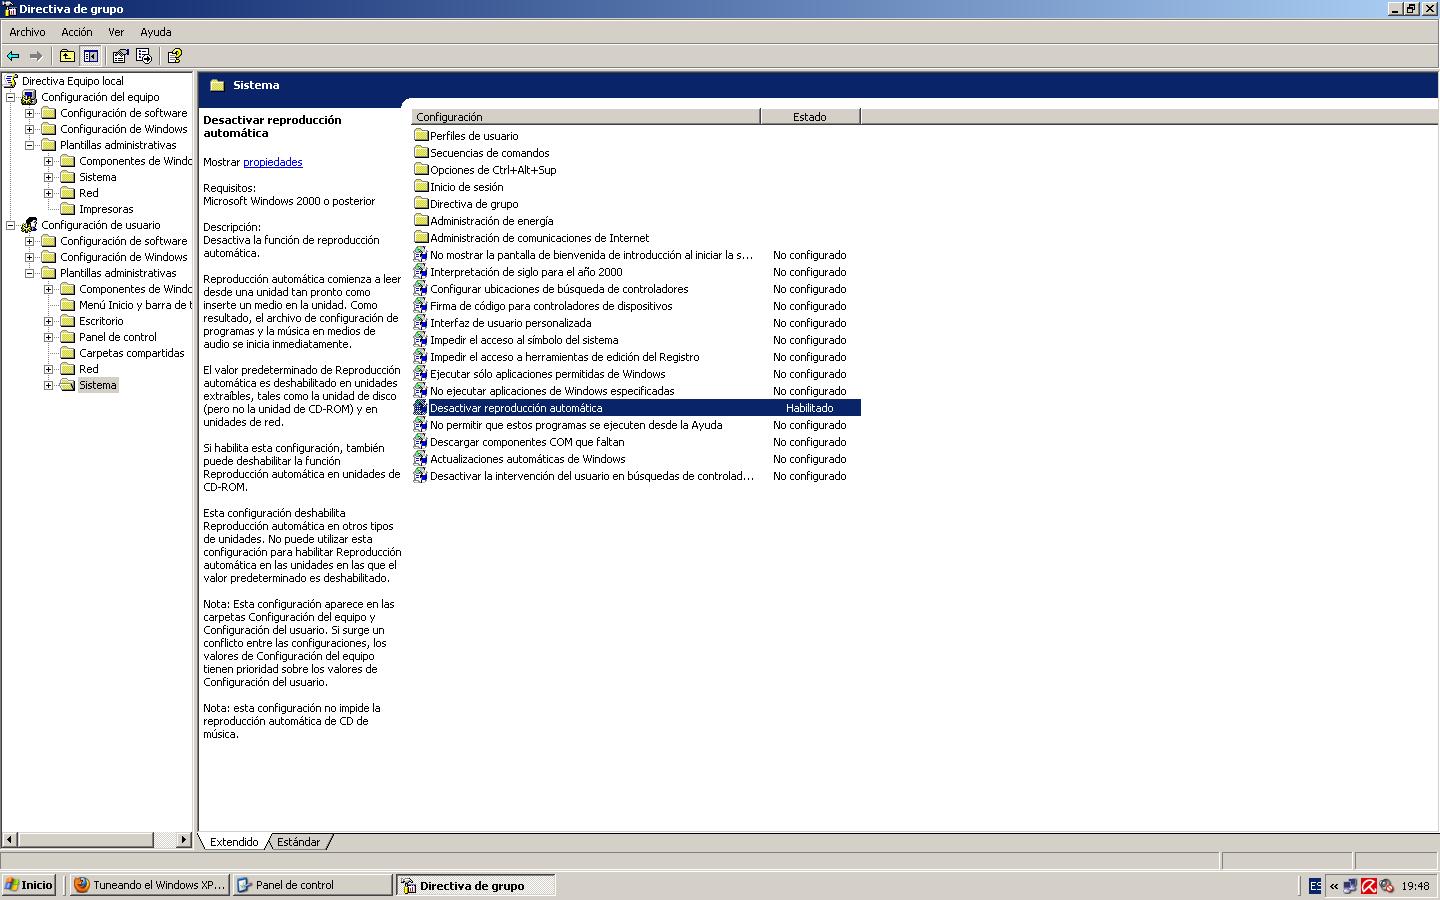Open the Acción menu
This screenshot has width=1440, height=900.
click(77, 32)
